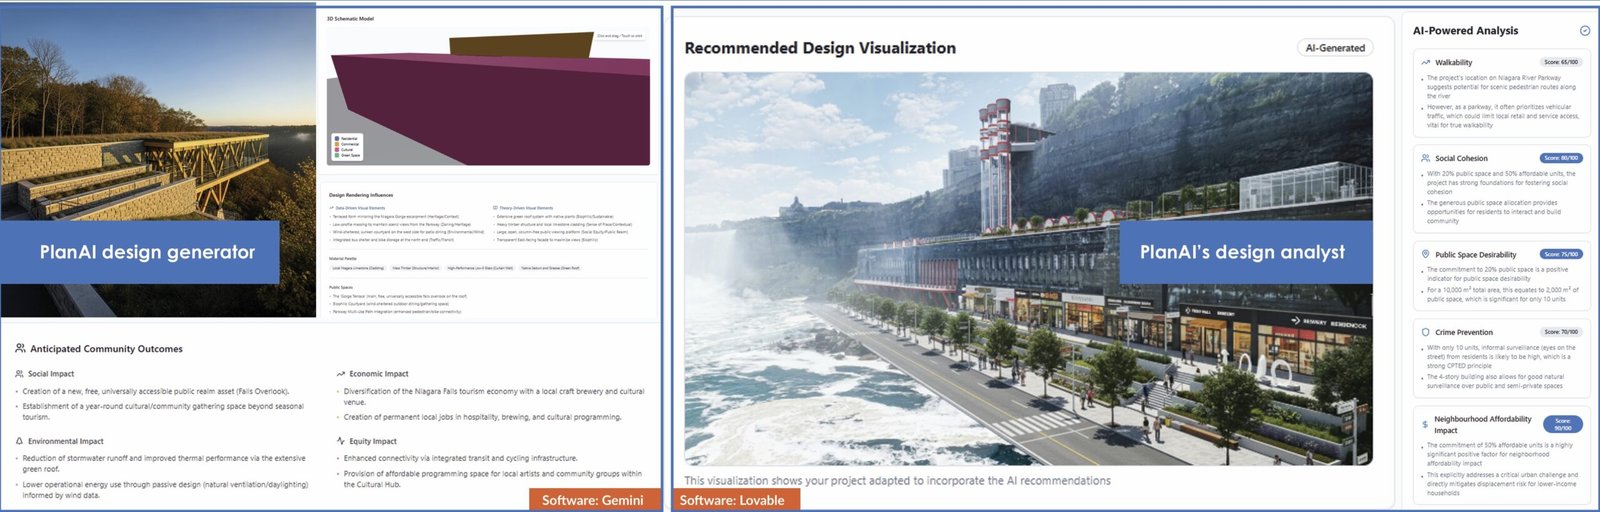Image resolution: width=1600 pixels, height=512 pixels.
Task: Click the Equity Impact pulse icon
Action: [x=341, y=441]
